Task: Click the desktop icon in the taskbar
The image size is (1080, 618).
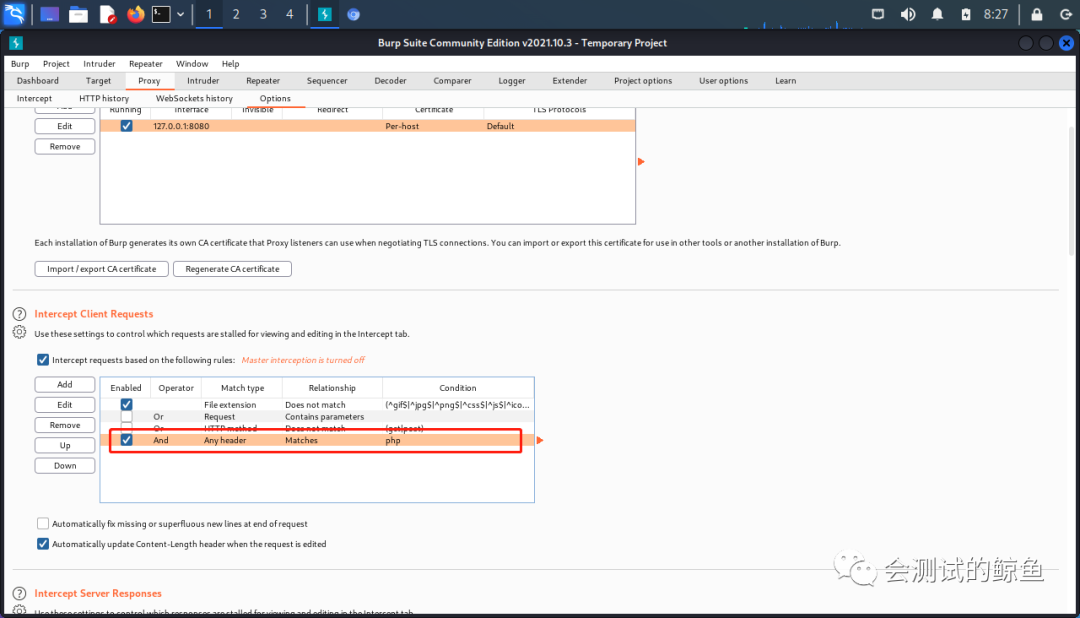Action: (x=49, y=14)
